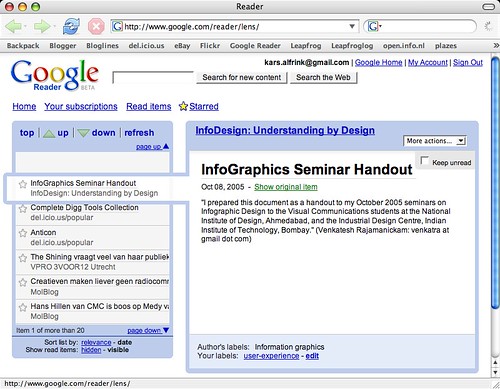Star The Shining vraagt veel item
The width and height of the screenshot is (500, 389).
pos(23,258)
